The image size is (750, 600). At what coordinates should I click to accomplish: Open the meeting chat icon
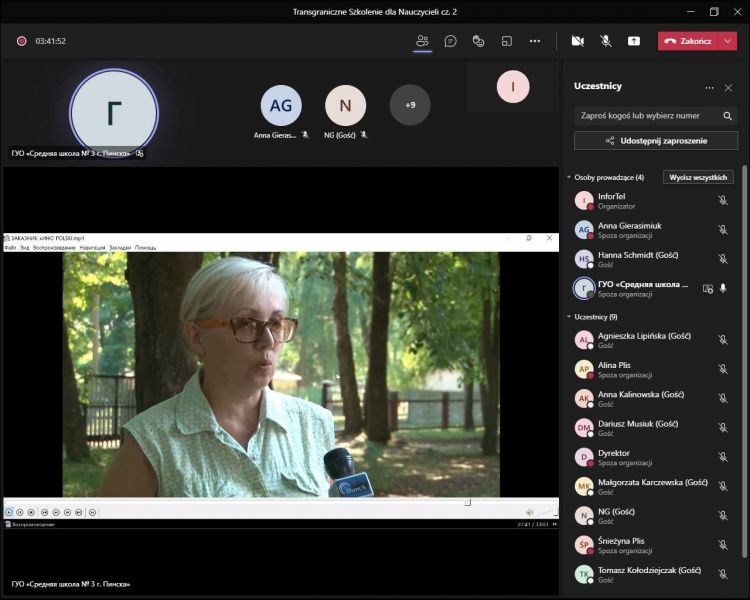451,41
